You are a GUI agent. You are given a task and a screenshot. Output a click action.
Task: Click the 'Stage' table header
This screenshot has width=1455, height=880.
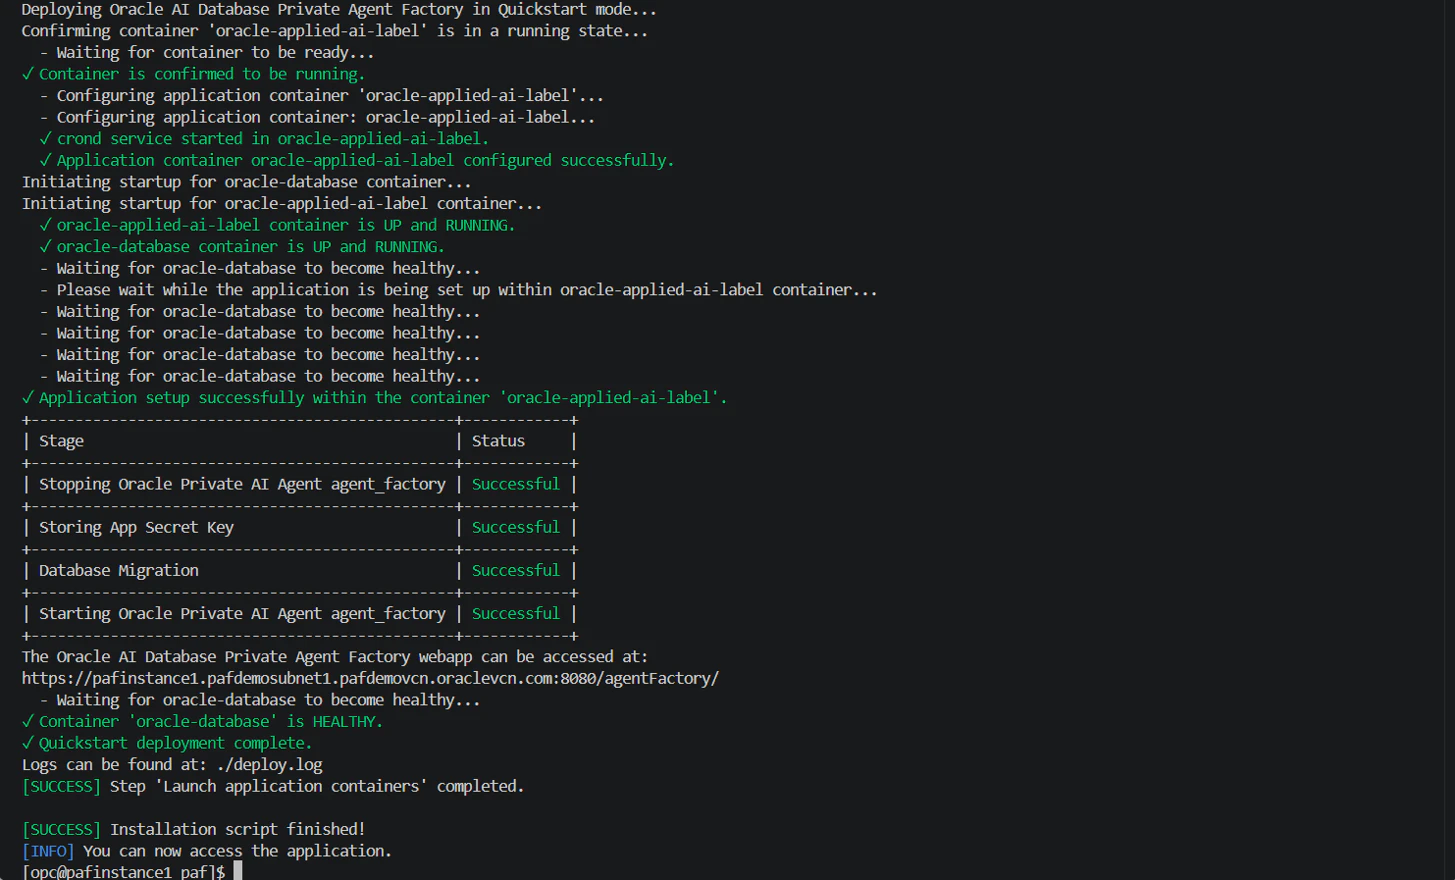(61, 441)
